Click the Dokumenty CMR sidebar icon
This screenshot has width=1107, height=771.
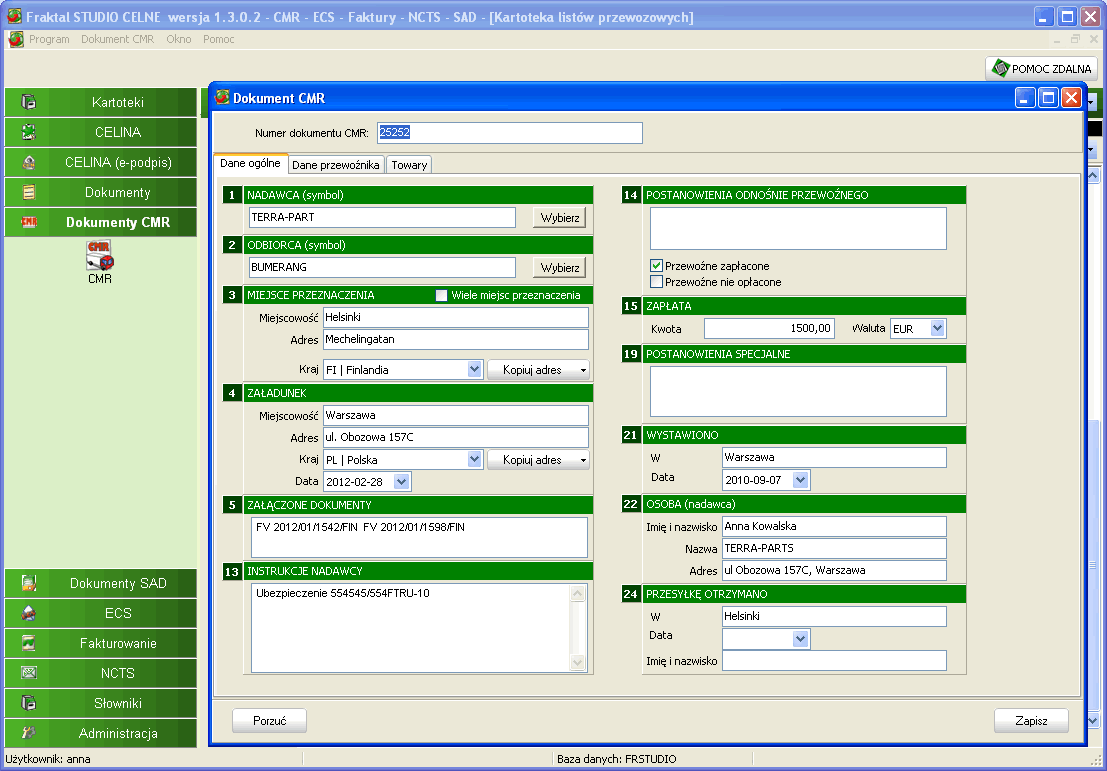pos(29,222)
